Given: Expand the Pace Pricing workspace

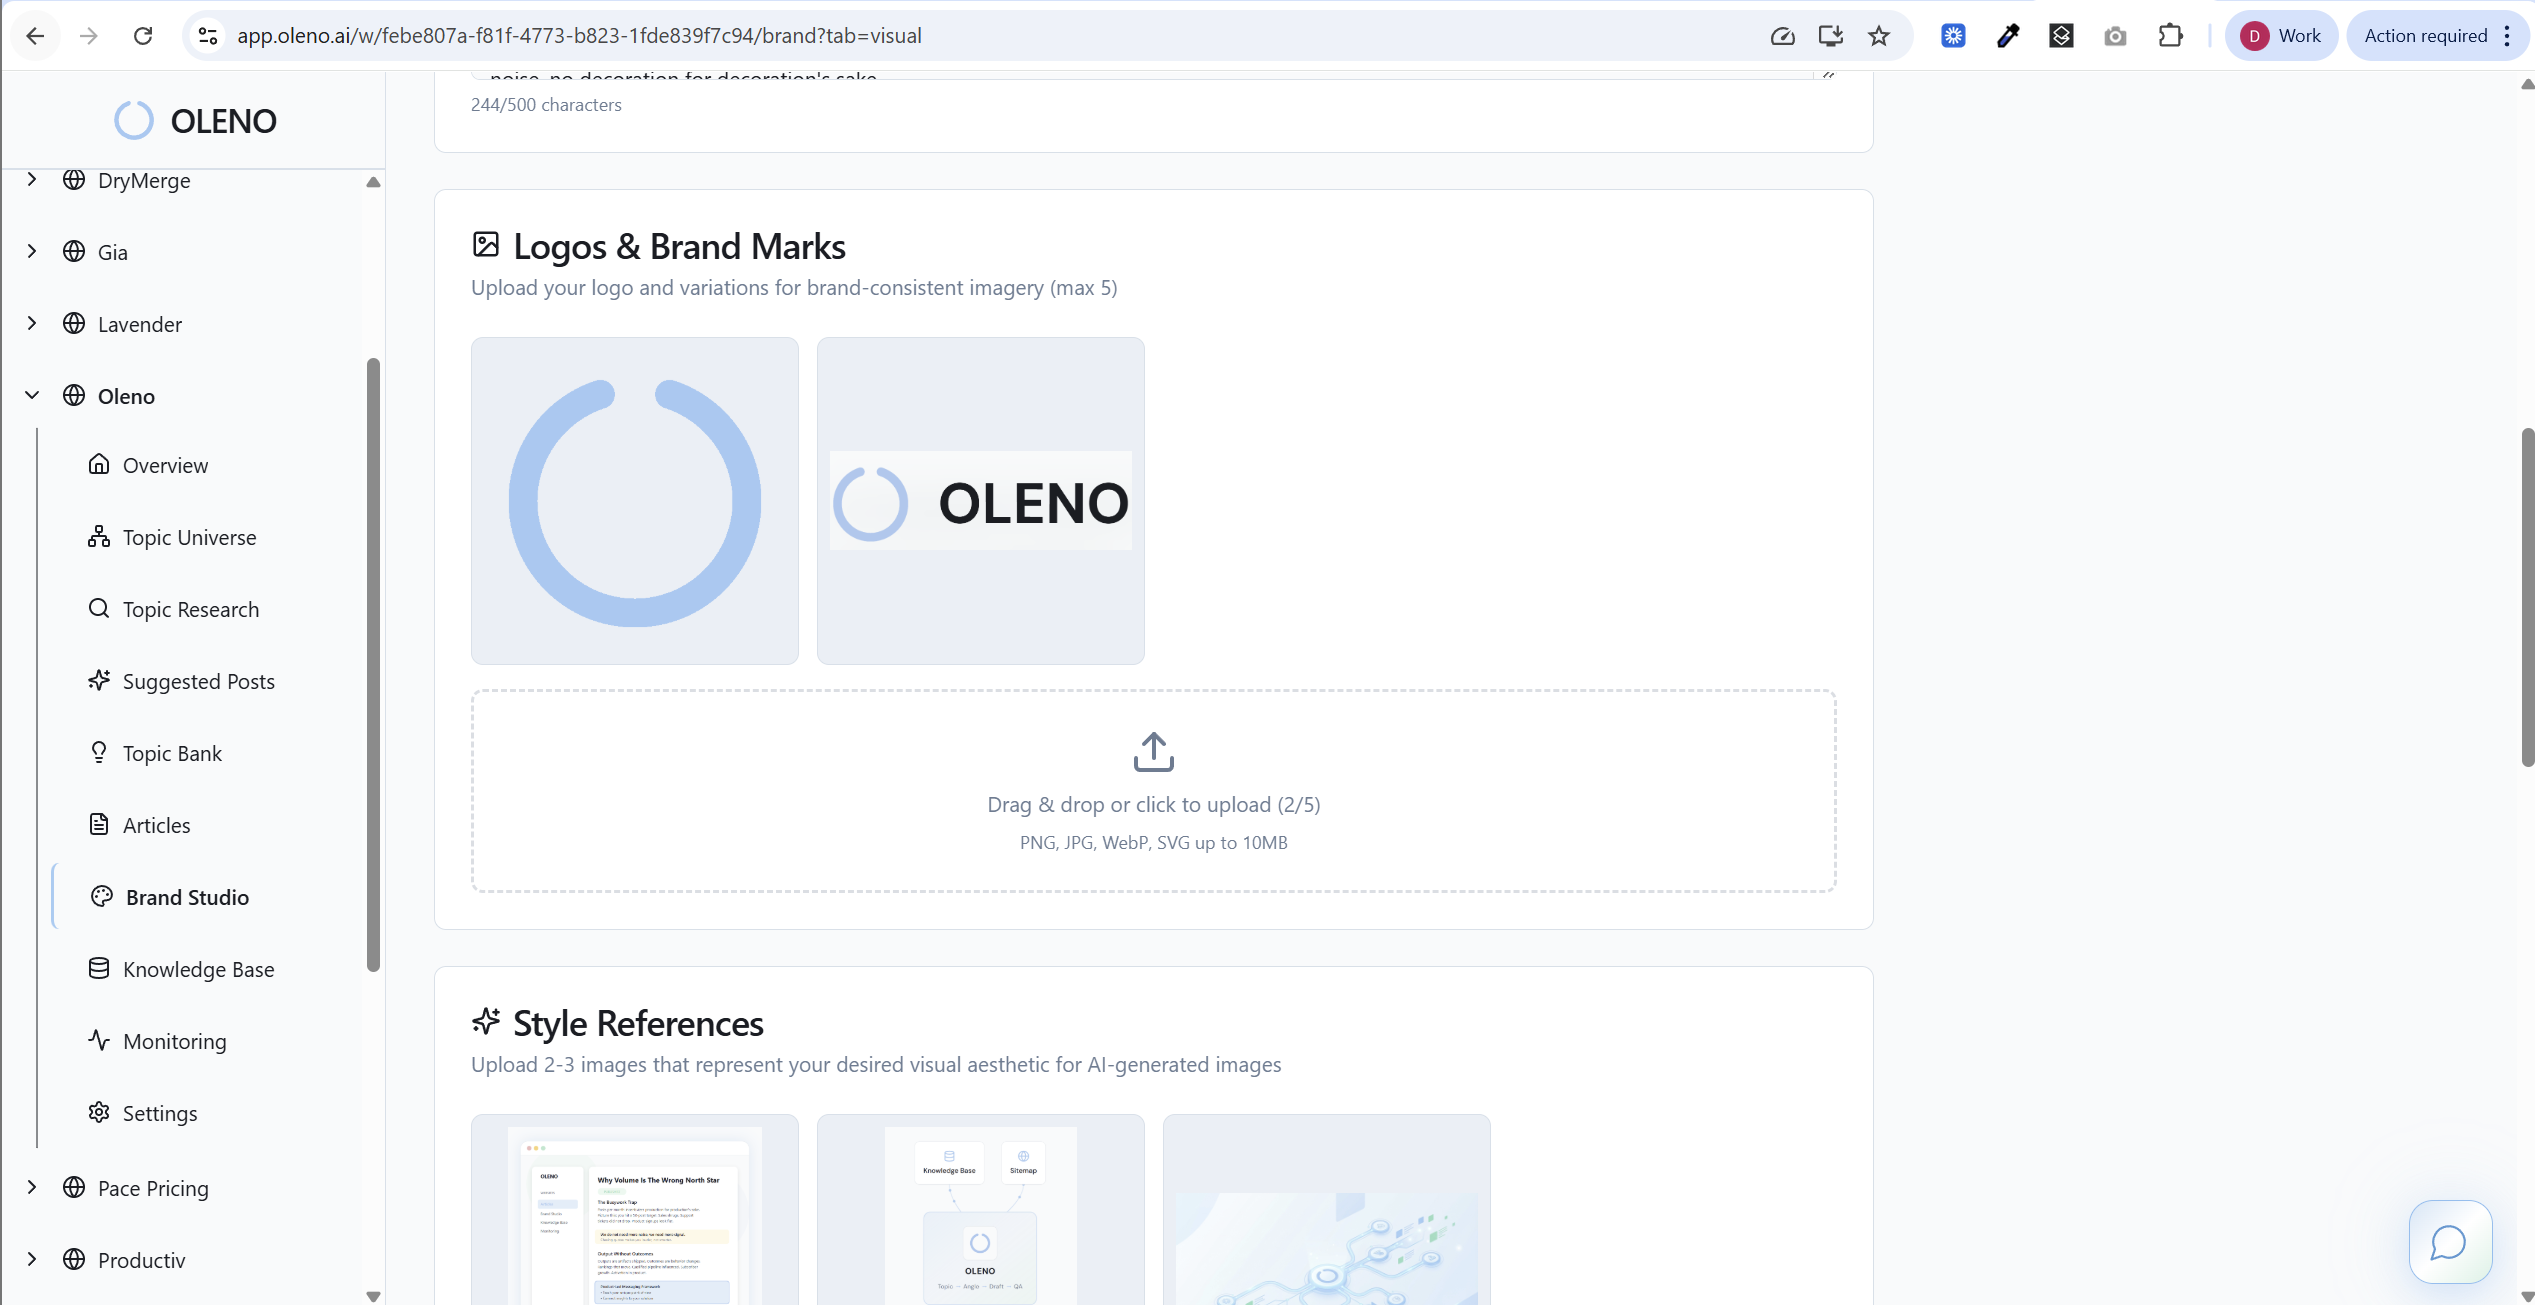Looking at the screenshot, I should (x=32, y=1187).
